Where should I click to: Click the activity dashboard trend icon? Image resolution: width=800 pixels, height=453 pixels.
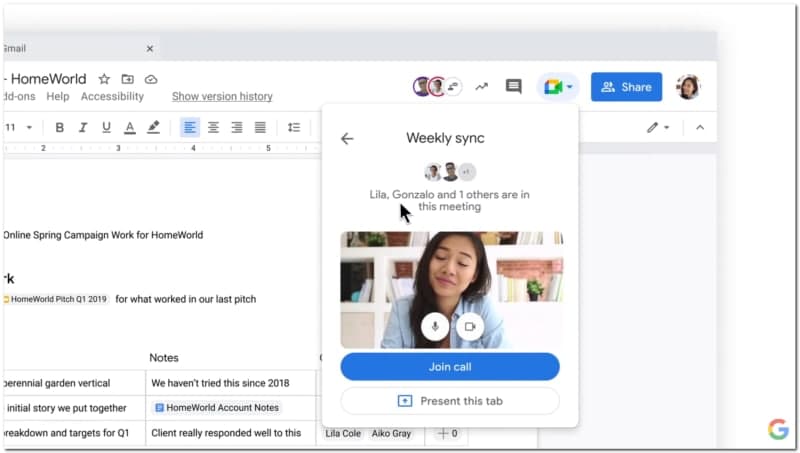click(x=481, y=87)
